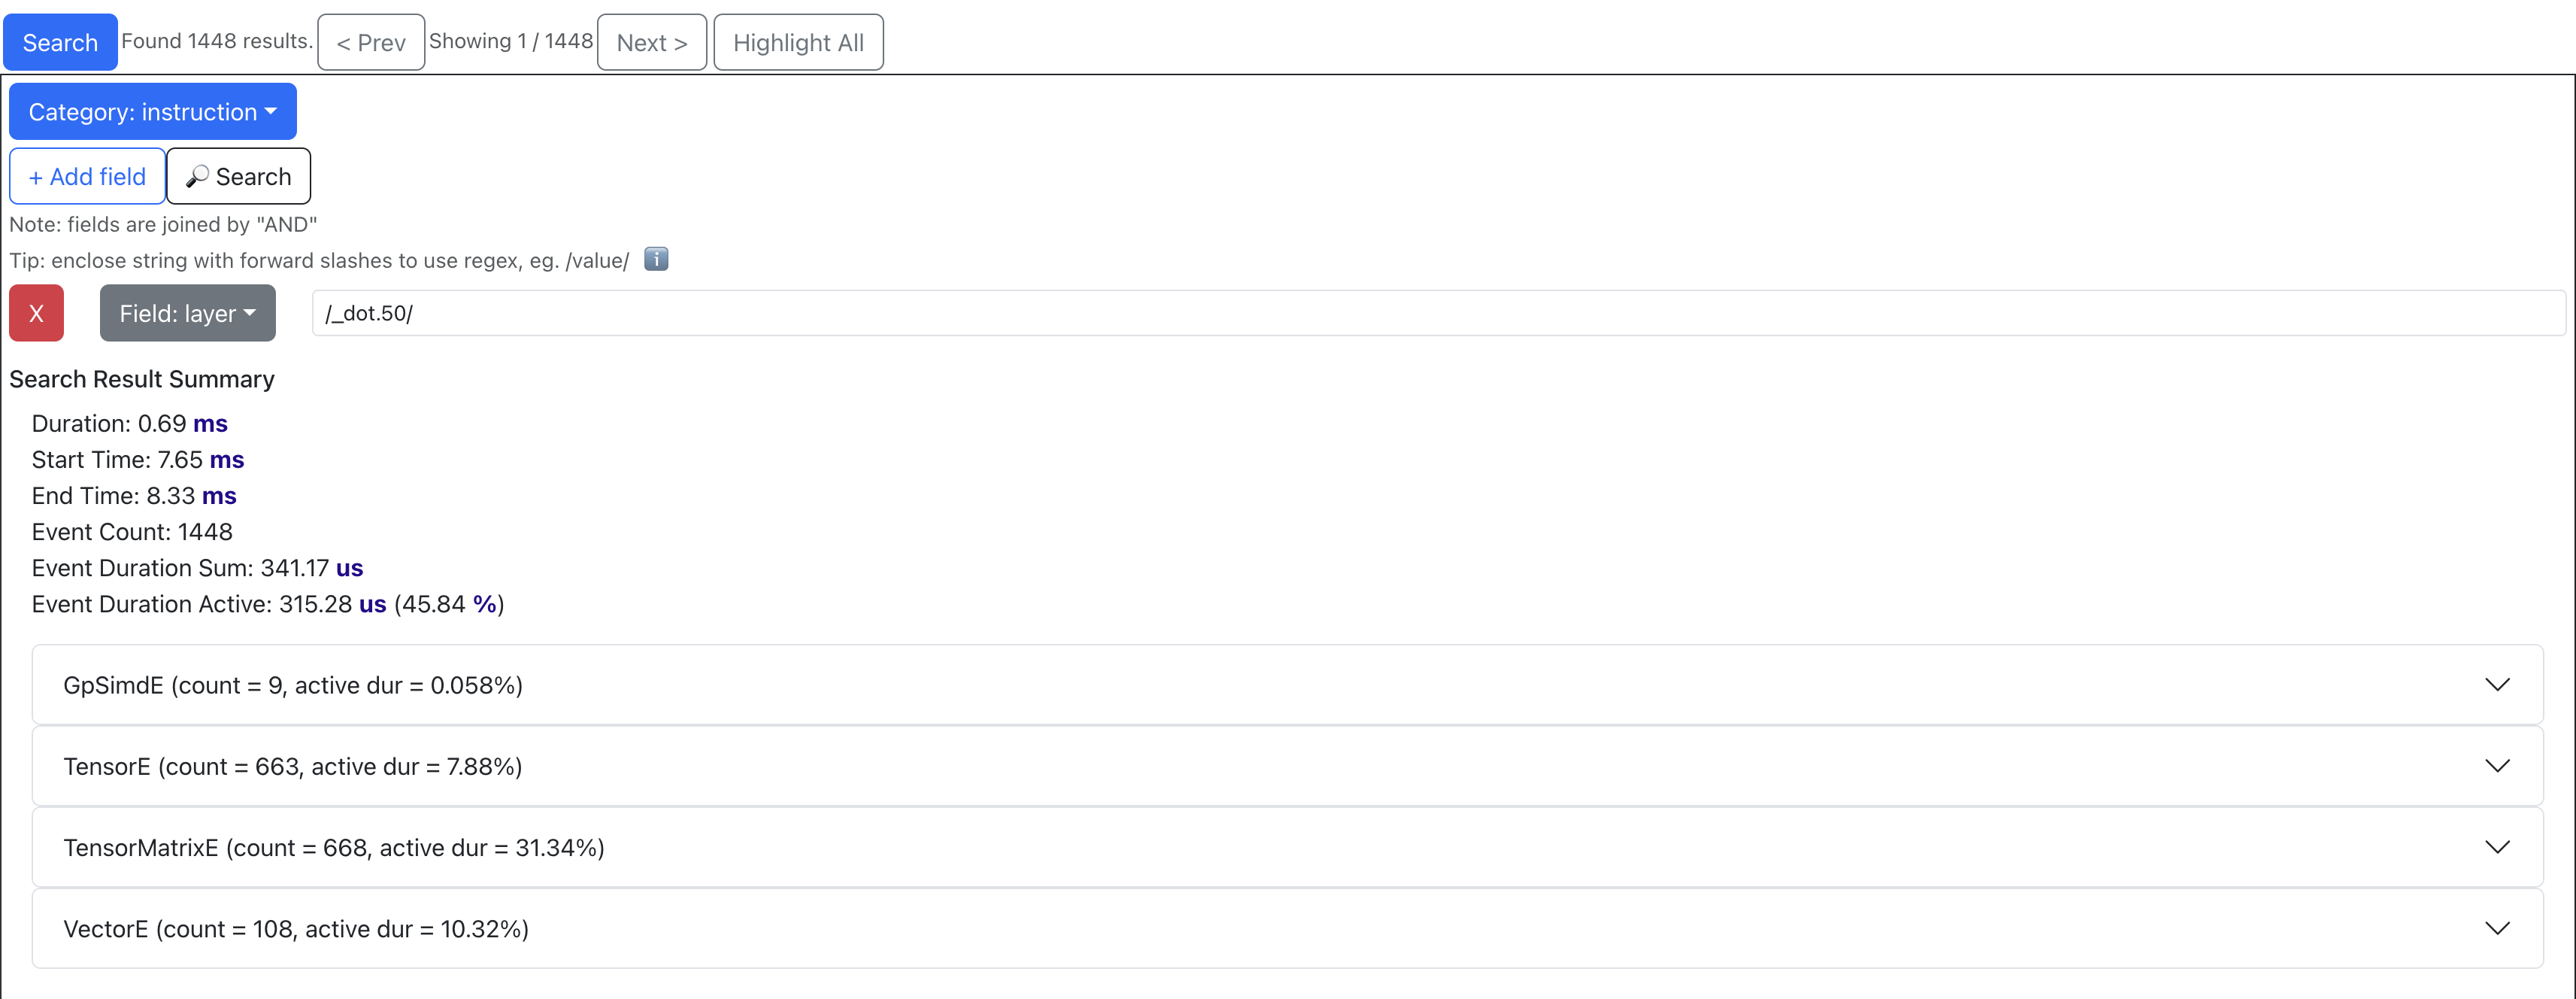Viewport: 2576px width, 999px height.
Task: Expand the TensorE result group
Action: (292, 766)
